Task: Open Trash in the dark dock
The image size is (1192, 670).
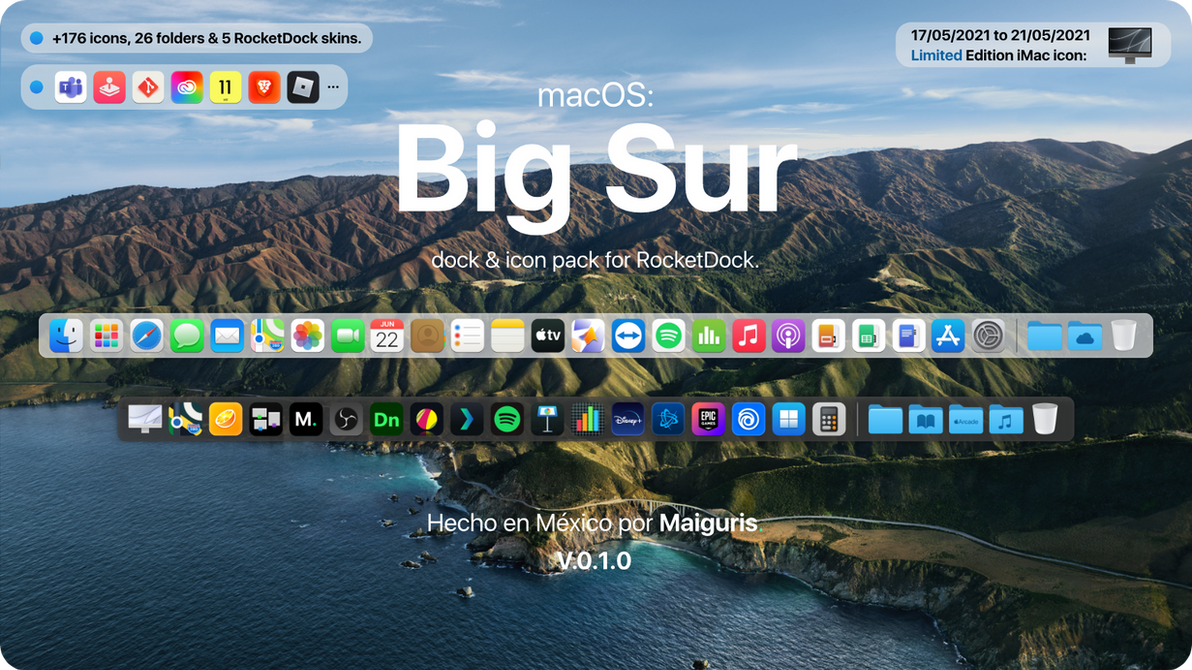Action: point(1045,419)
